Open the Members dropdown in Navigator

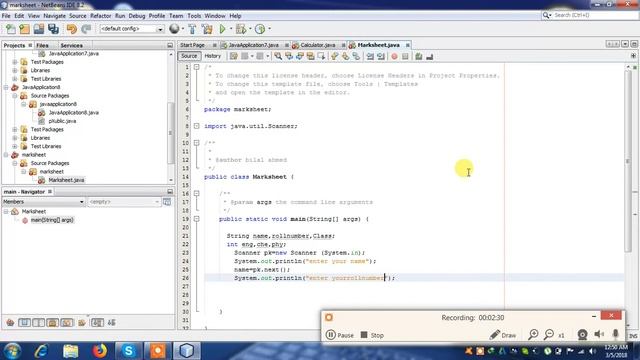(43, 202)
